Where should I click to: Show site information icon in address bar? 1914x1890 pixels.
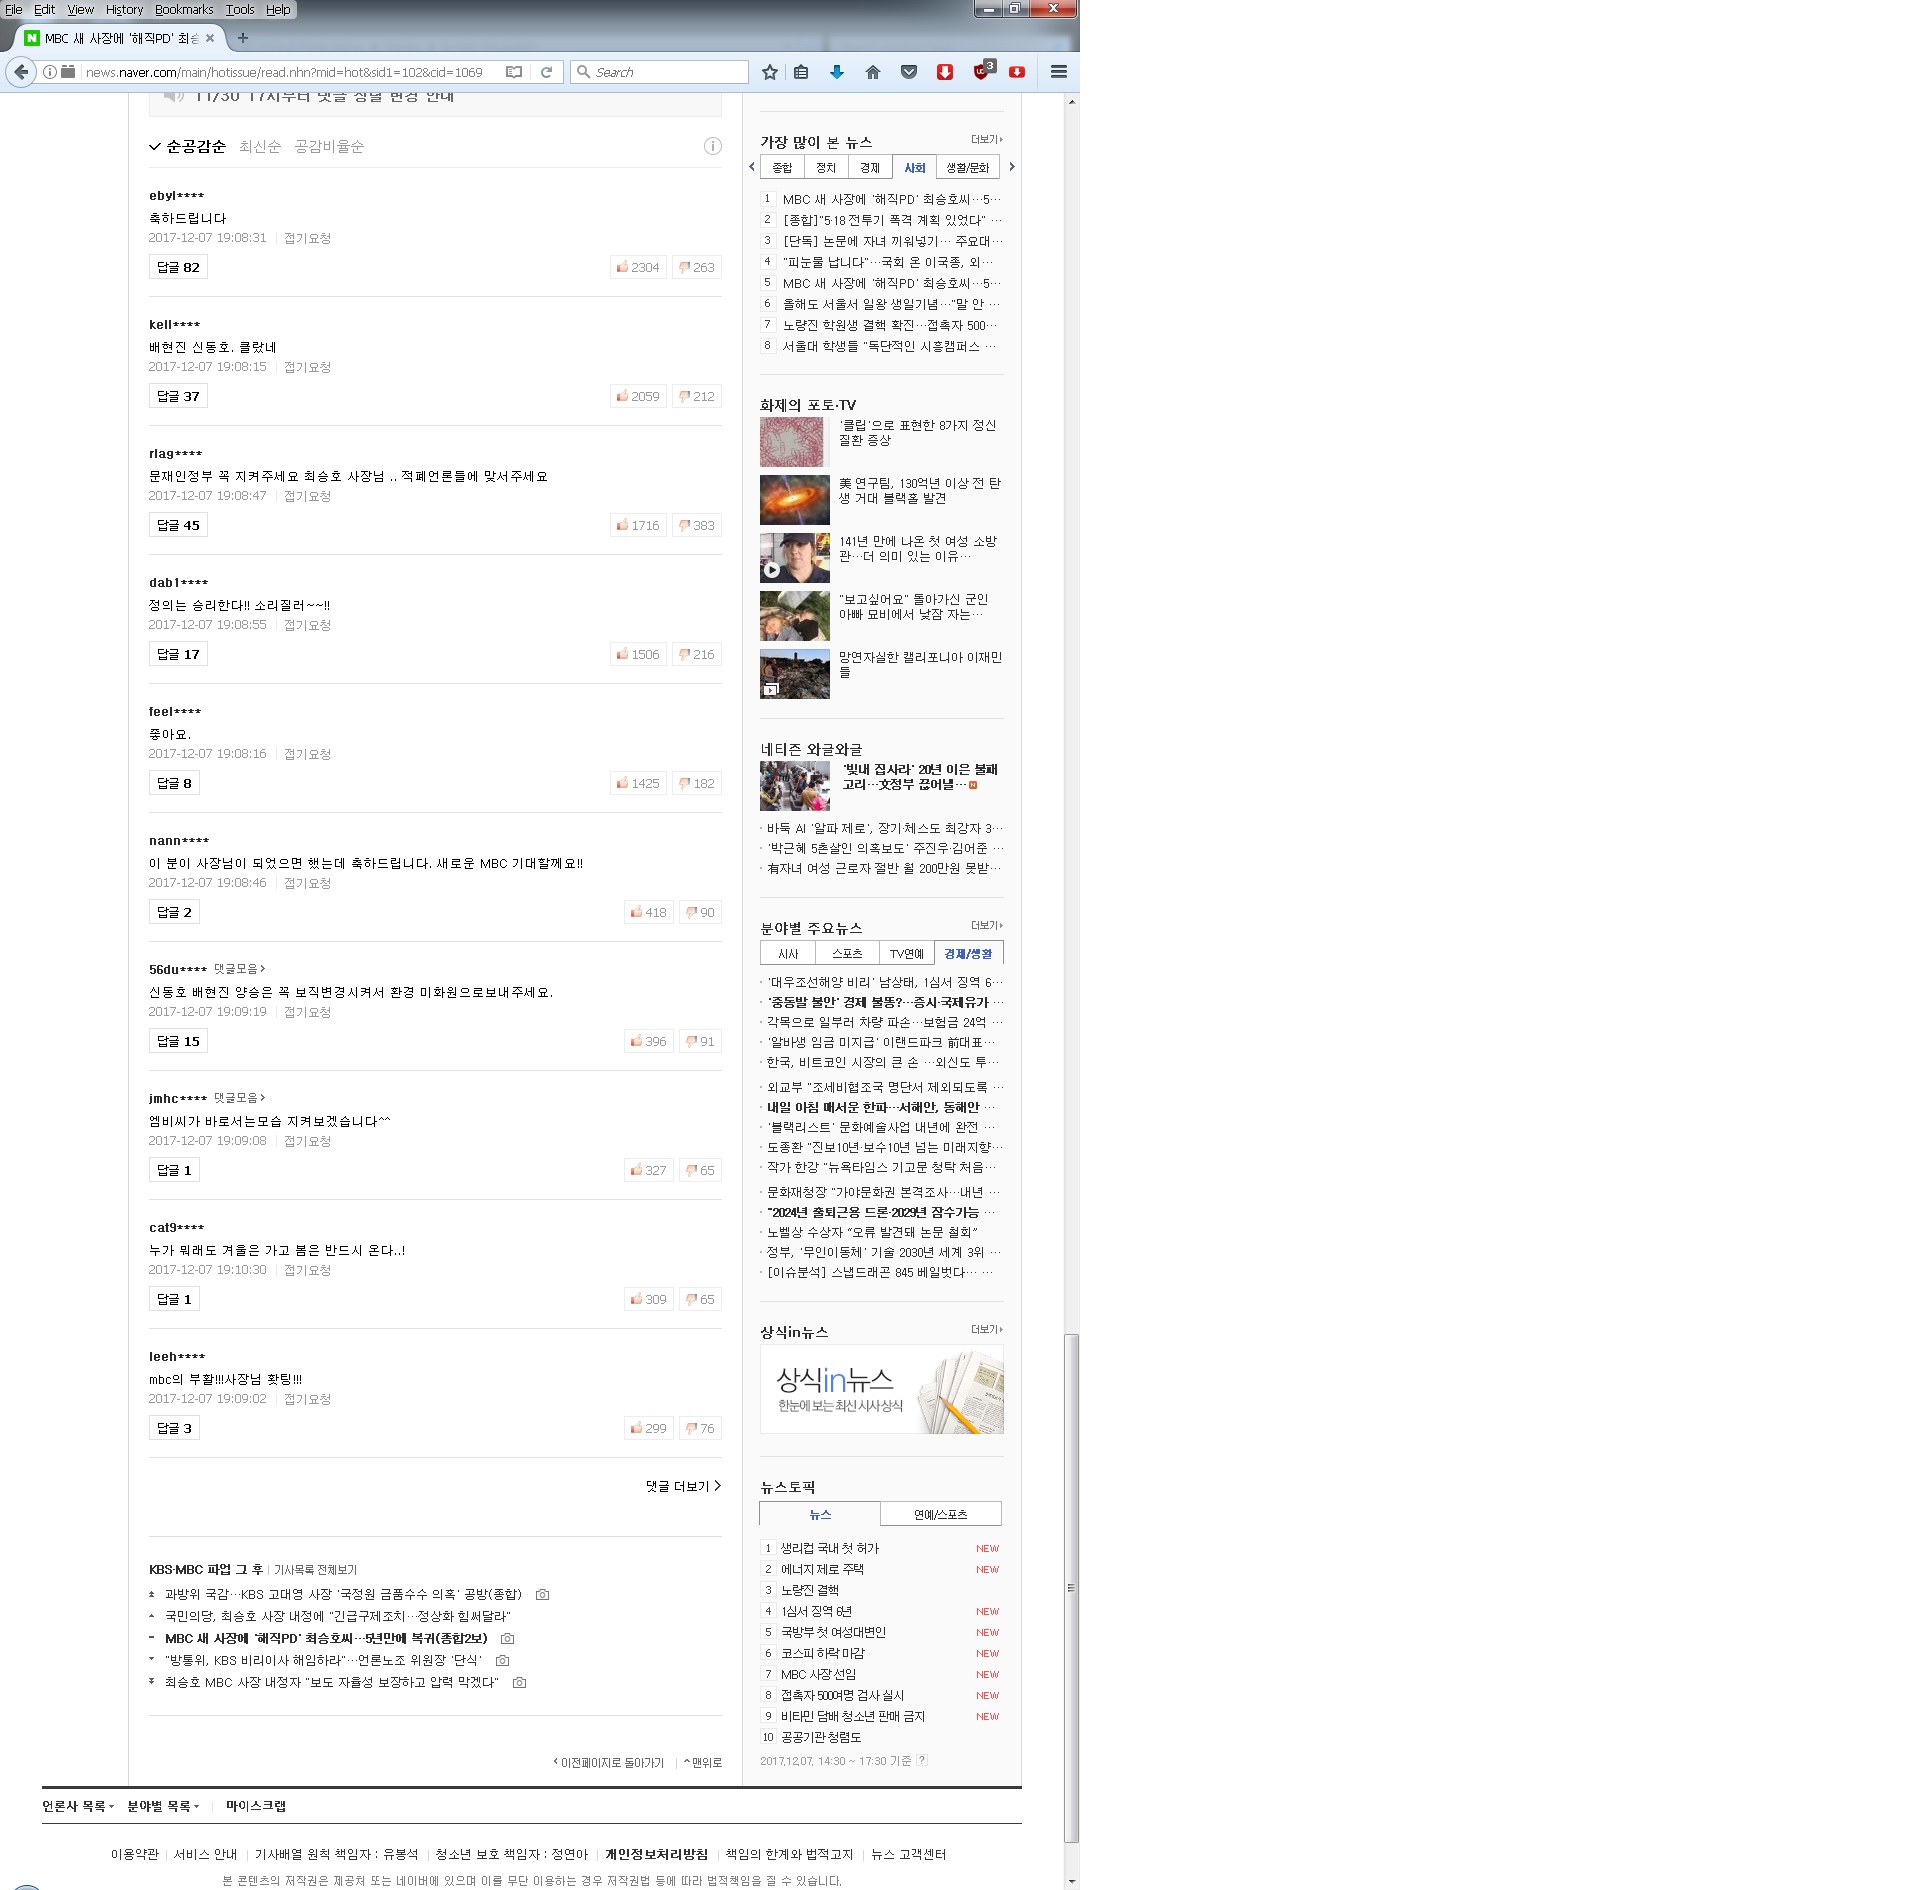point(49,72)
